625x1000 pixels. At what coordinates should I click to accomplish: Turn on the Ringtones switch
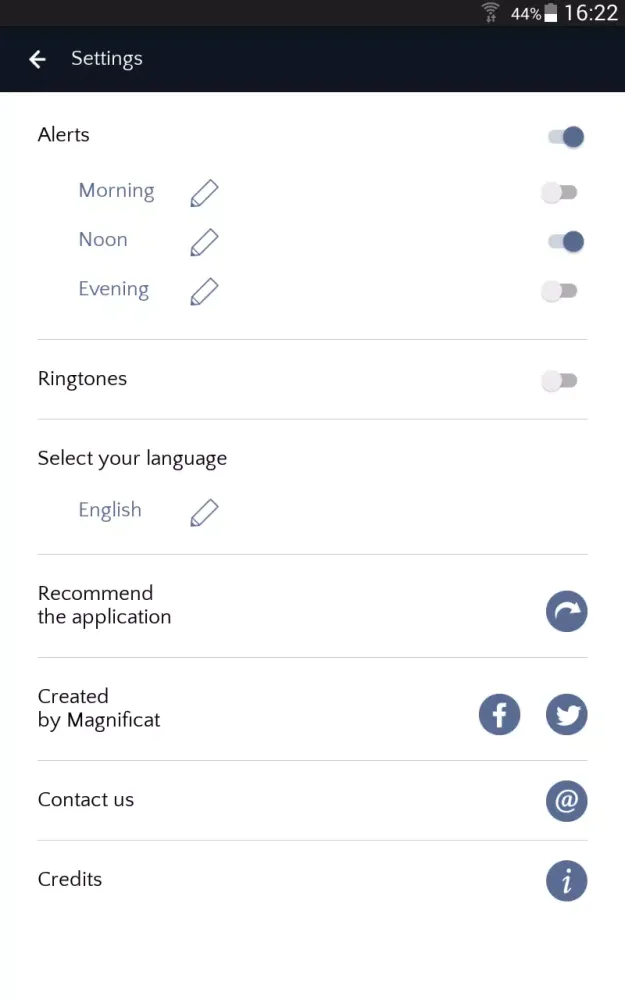click(558, 380)
